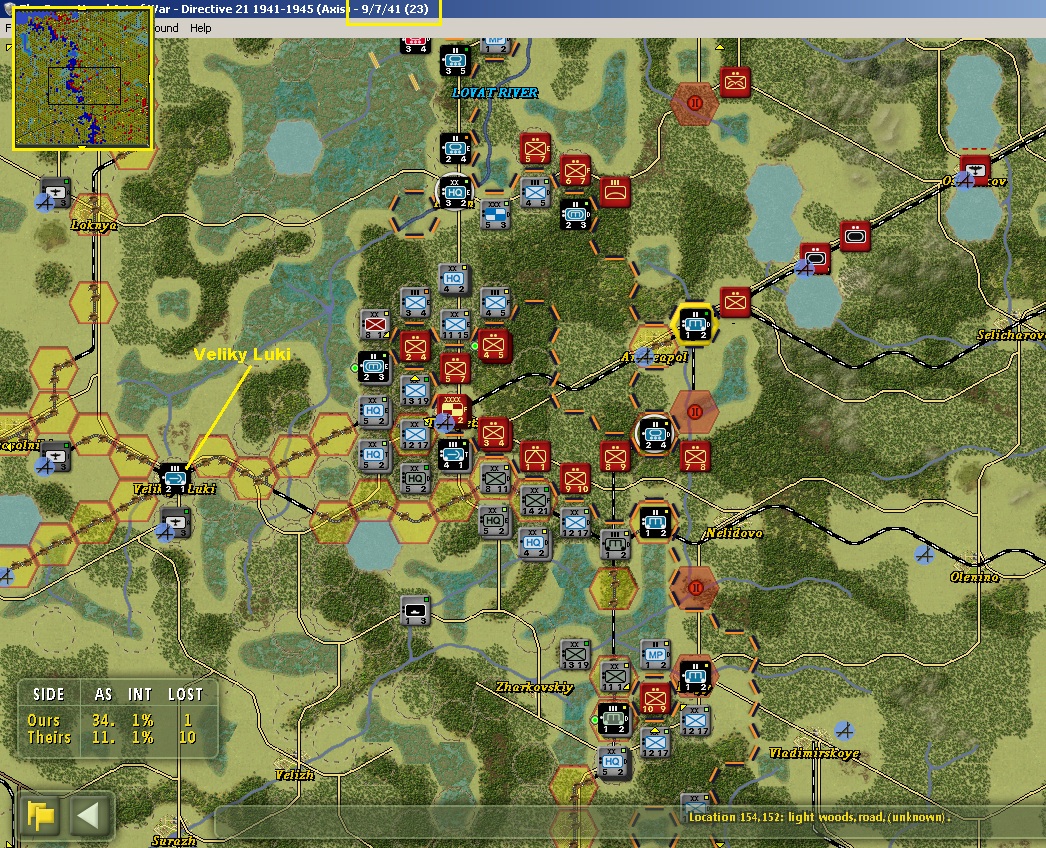The image size is (1046, 848).
Task: Select the black unit marked 2 4 below Lovat River label
Action: [x=455, y=148]
